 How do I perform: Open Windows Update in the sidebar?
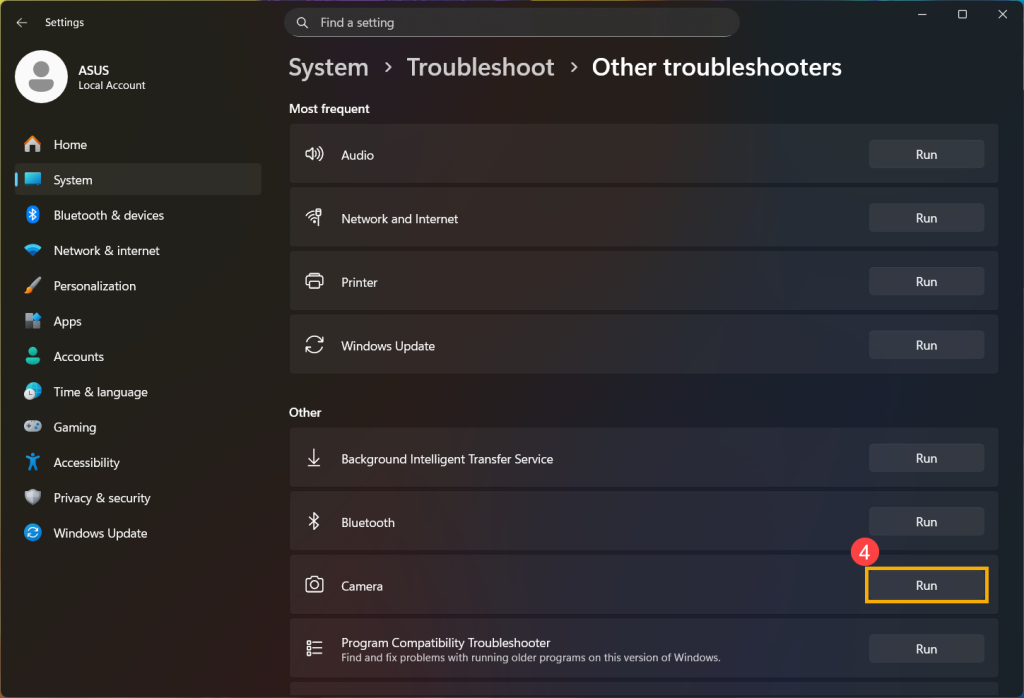(x=100, y=533)
